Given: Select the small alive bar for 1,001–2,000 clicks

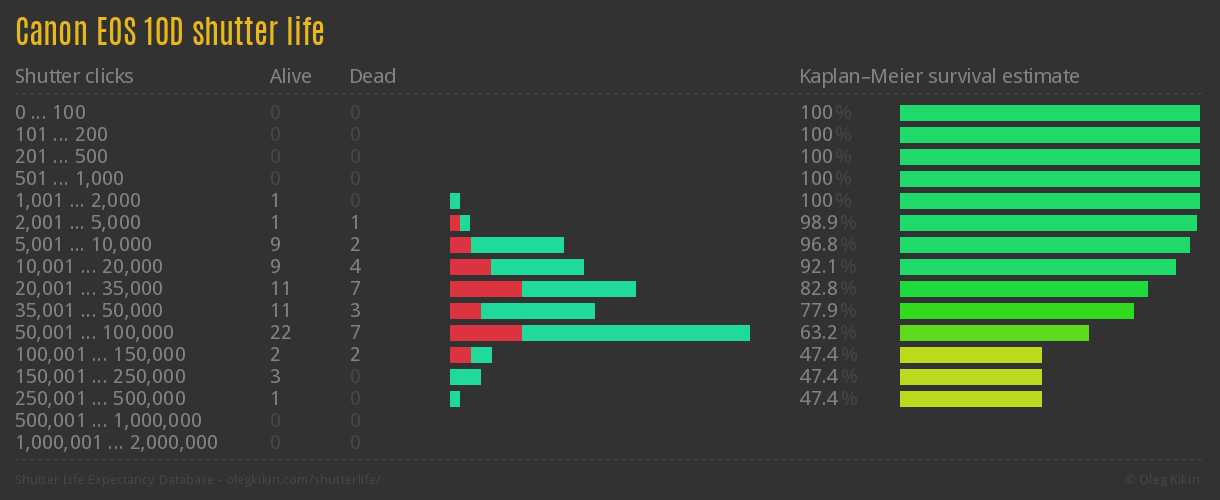Looking at the screenshot, I should (x=455, y=201).
